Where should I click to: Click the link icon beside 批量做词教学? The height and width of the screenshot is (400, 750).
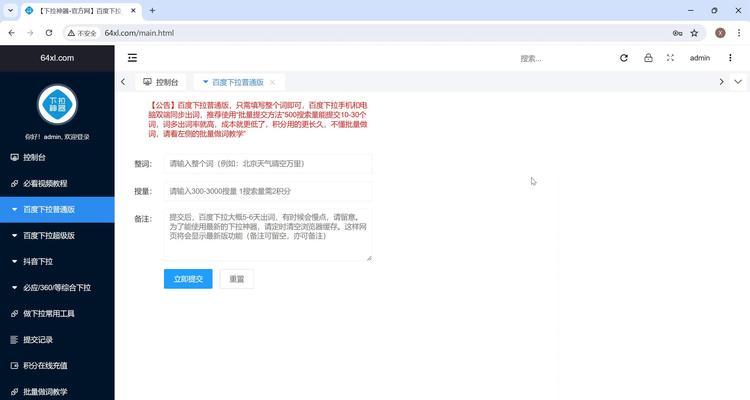14,391
